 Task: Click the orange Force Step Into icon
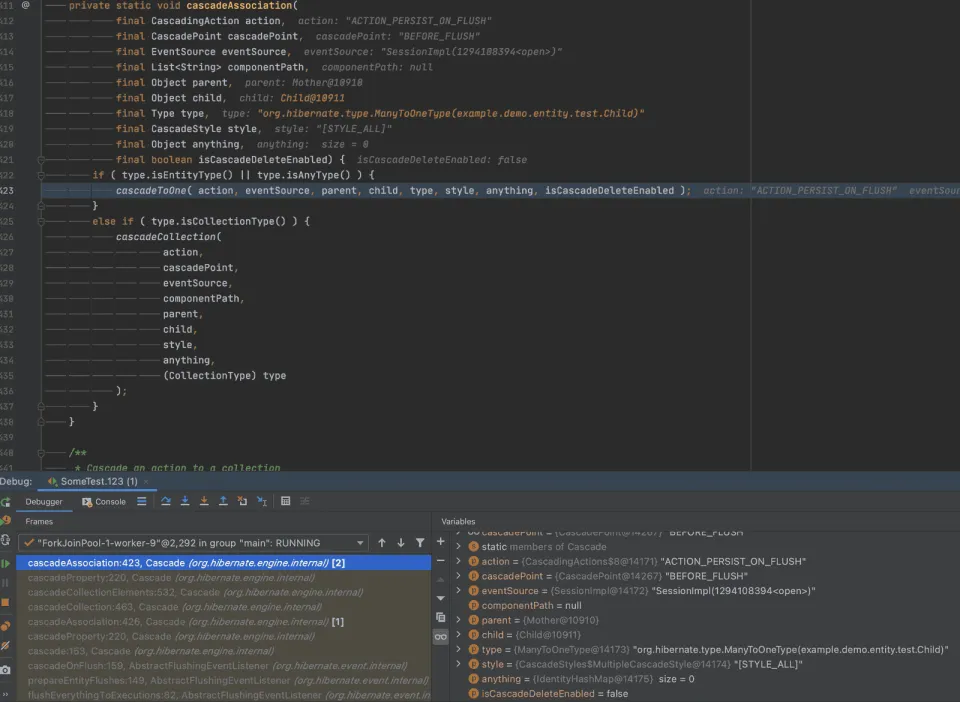(204, 501)
